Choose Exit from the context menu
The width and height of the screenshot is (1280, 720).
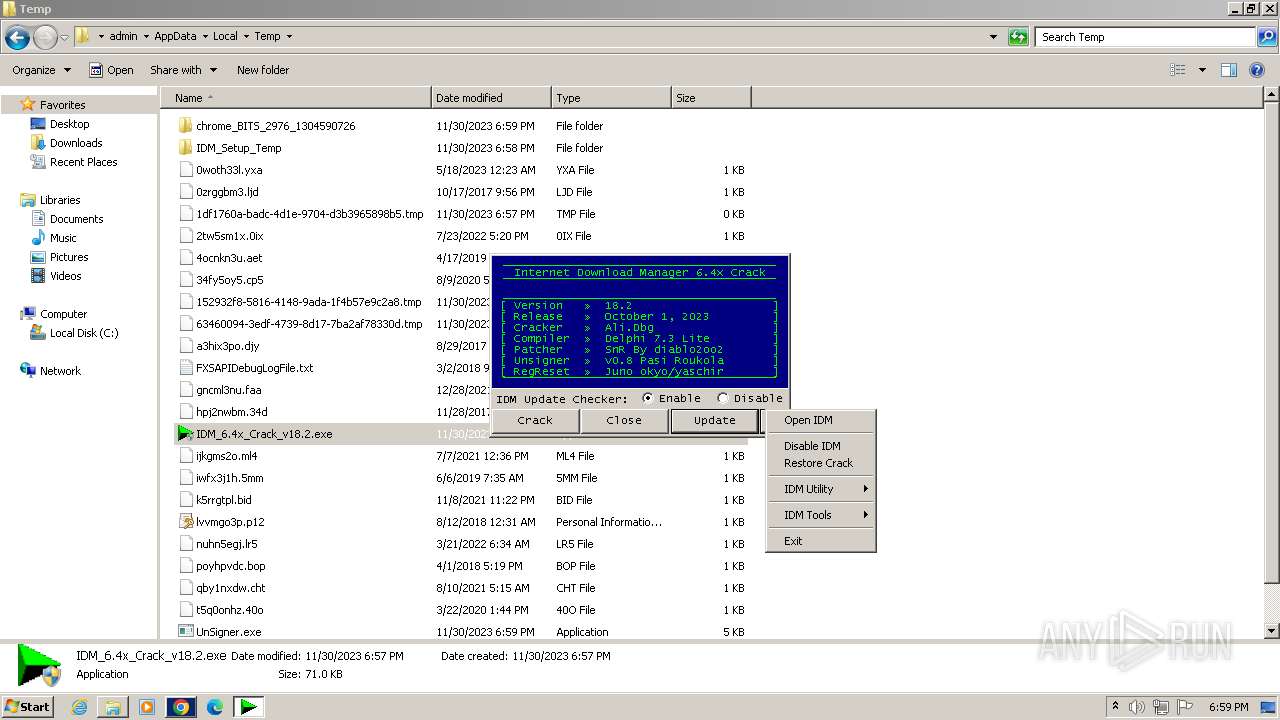793,541
